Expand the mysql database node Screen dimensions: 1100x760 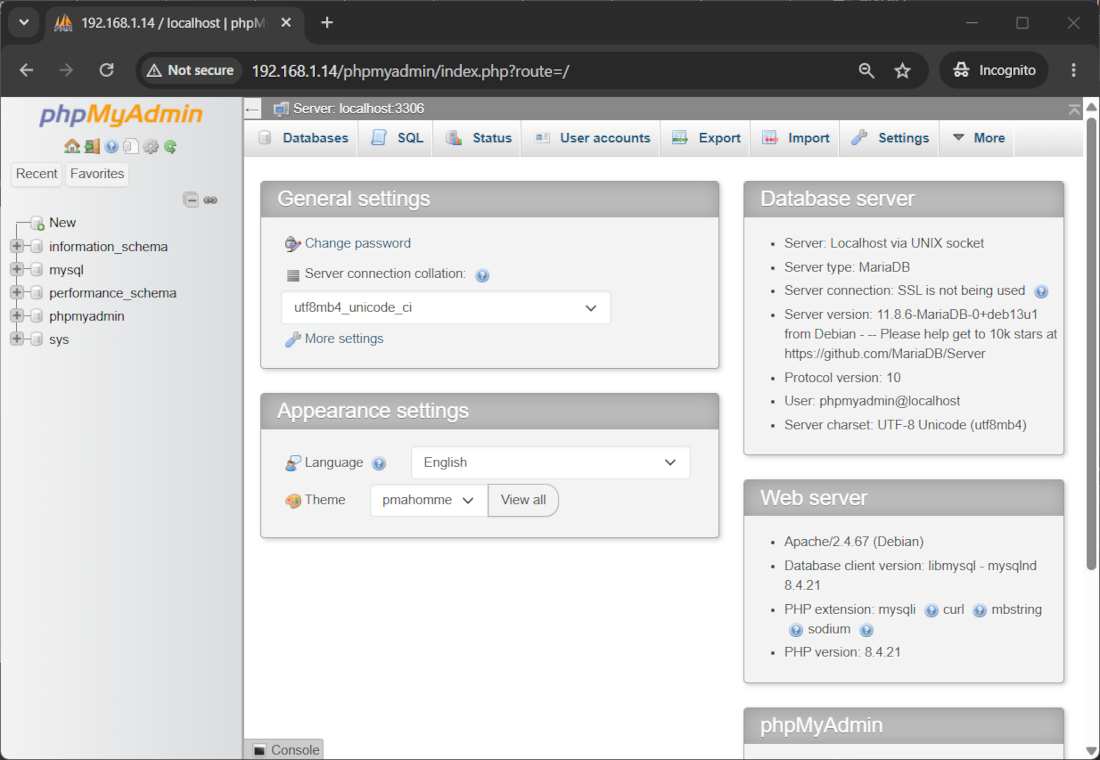(x=16, y=269)
